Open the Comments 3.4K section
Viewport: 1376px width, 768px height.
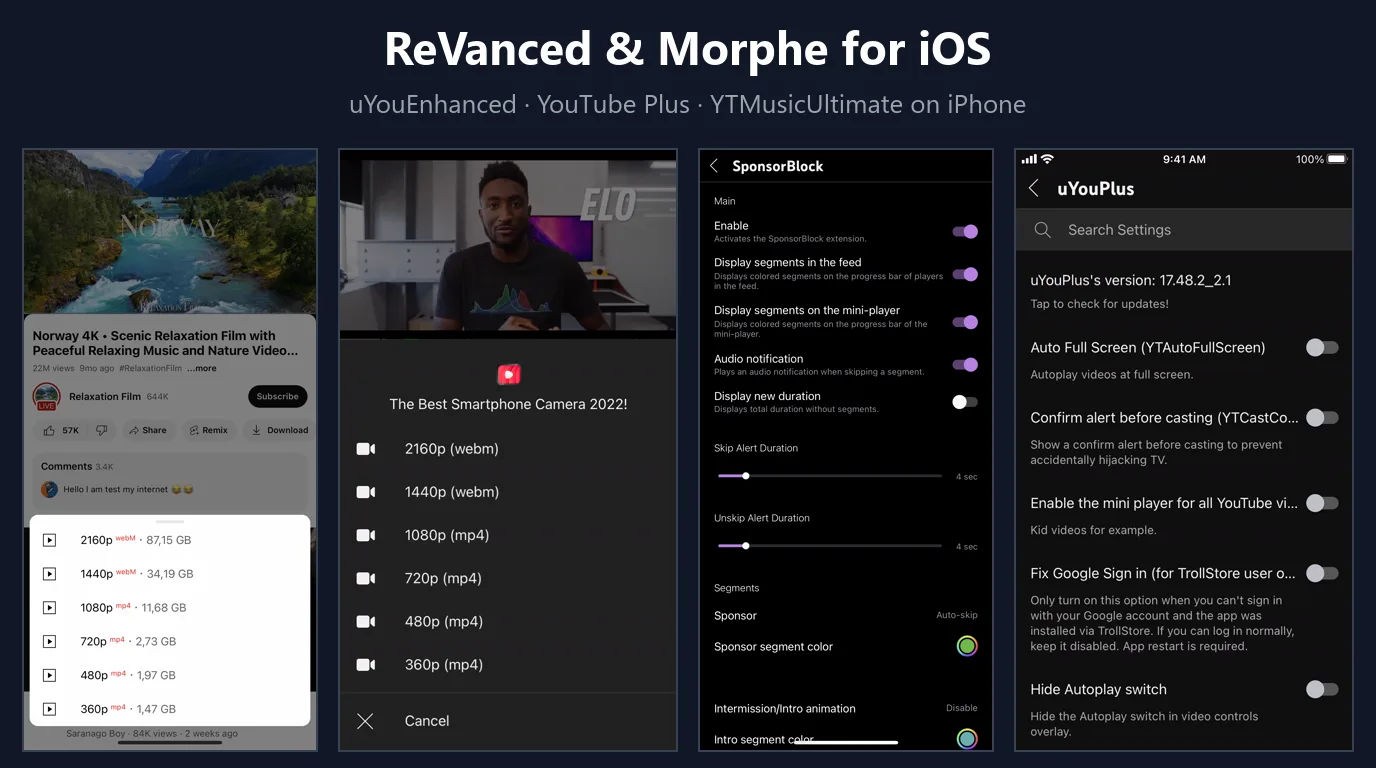click(169, 480)
